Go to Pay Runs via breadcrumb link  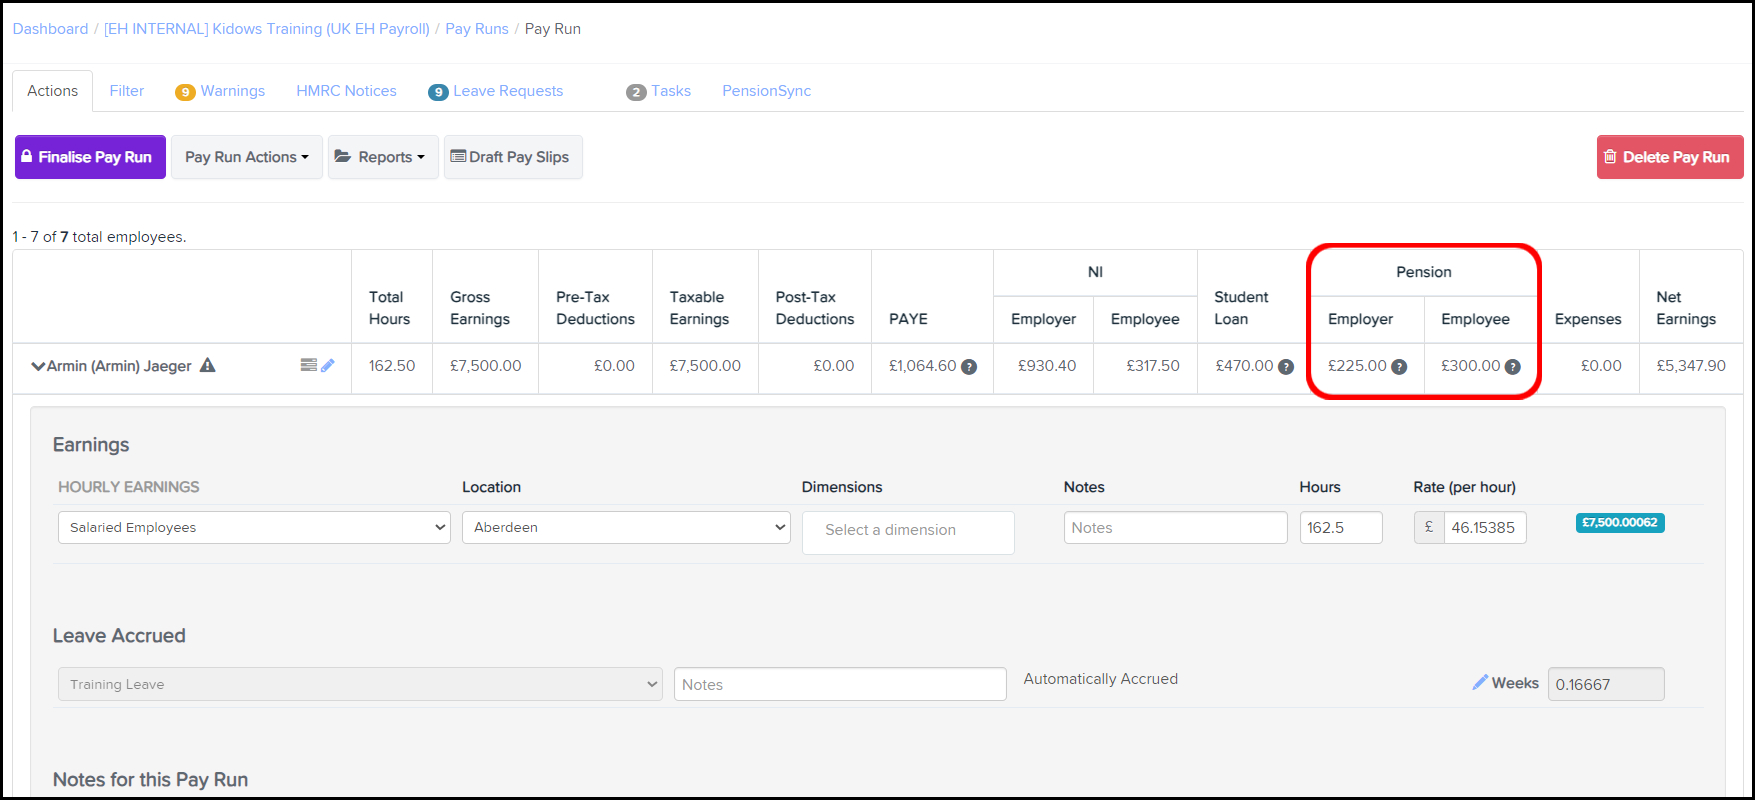click(476, 29)
